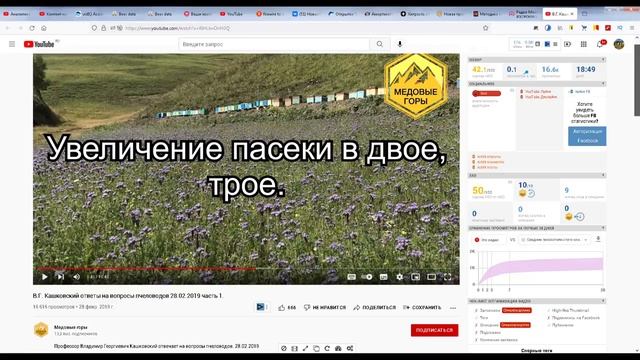Switch to the 'YouTube' browser tab

(234, 13)
